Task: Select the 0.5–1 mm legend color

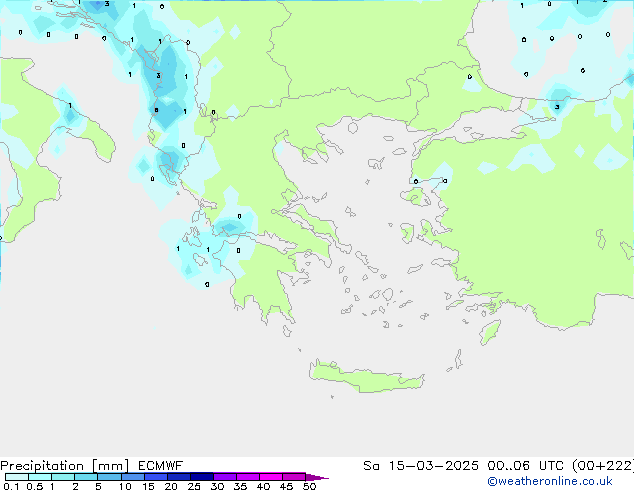Action: pos(40,477)
